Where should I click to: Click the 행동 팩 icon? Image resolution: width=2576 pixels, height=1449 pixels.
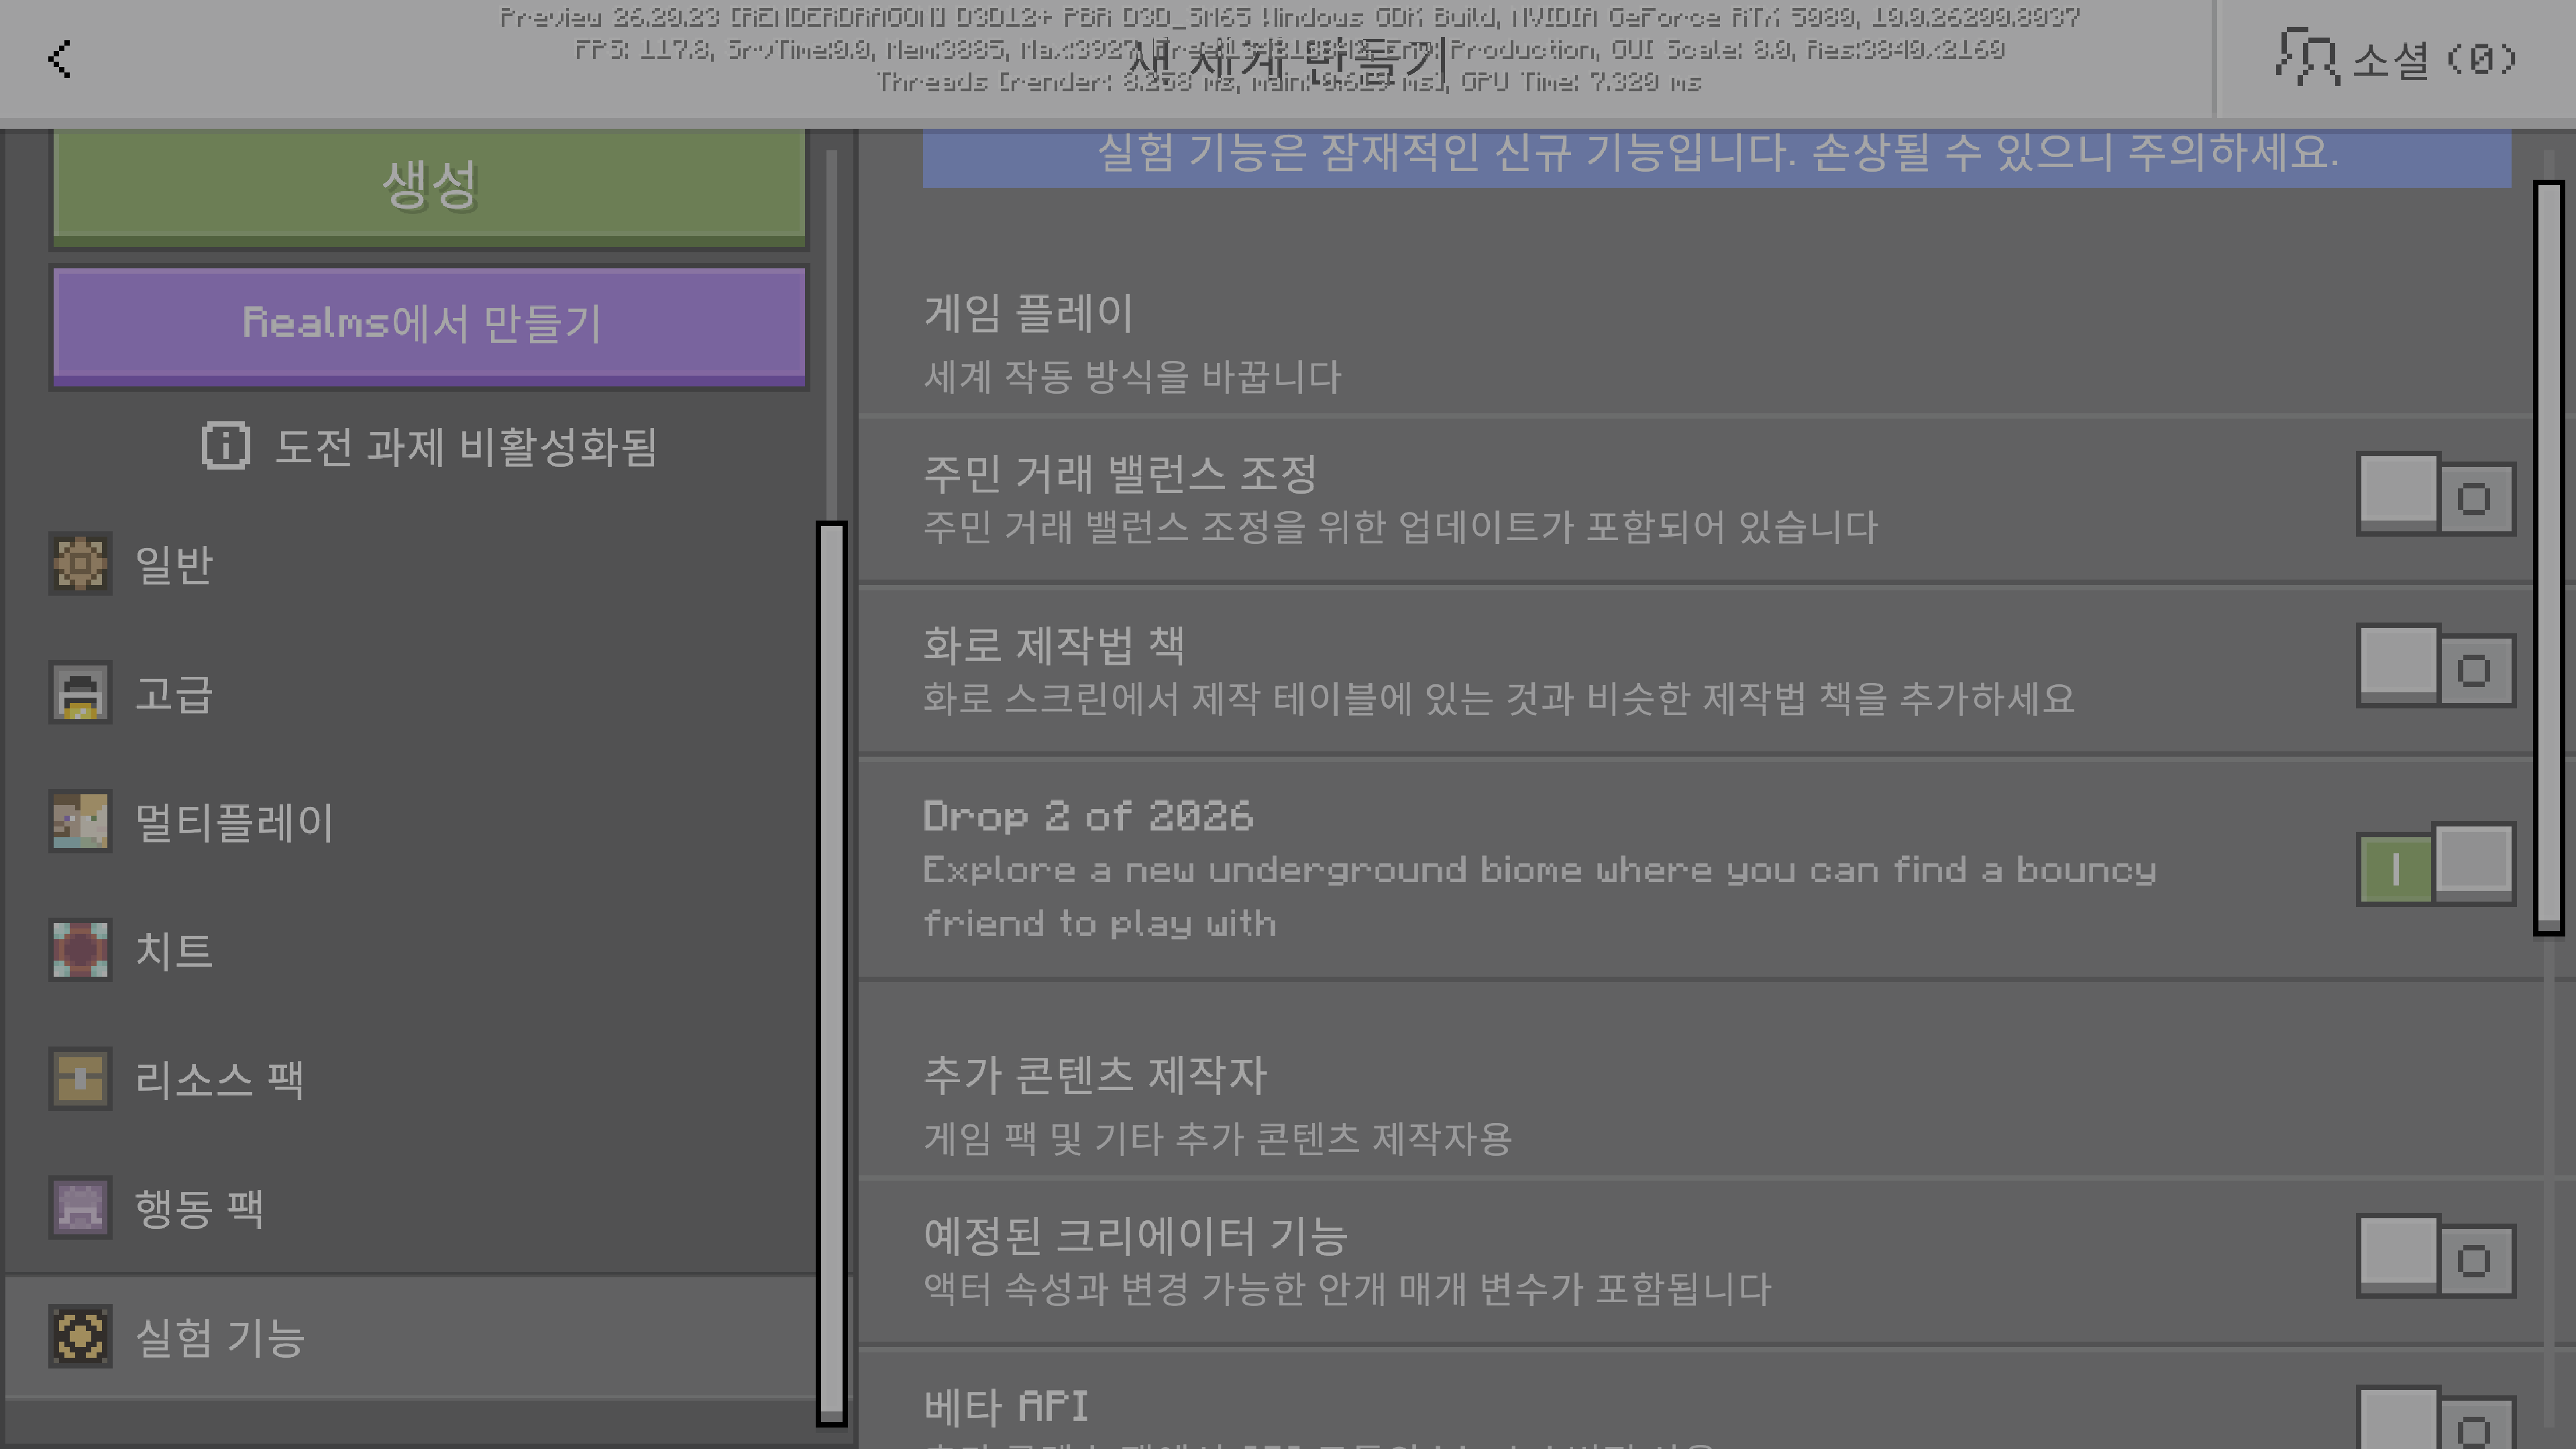point(80,1207)
